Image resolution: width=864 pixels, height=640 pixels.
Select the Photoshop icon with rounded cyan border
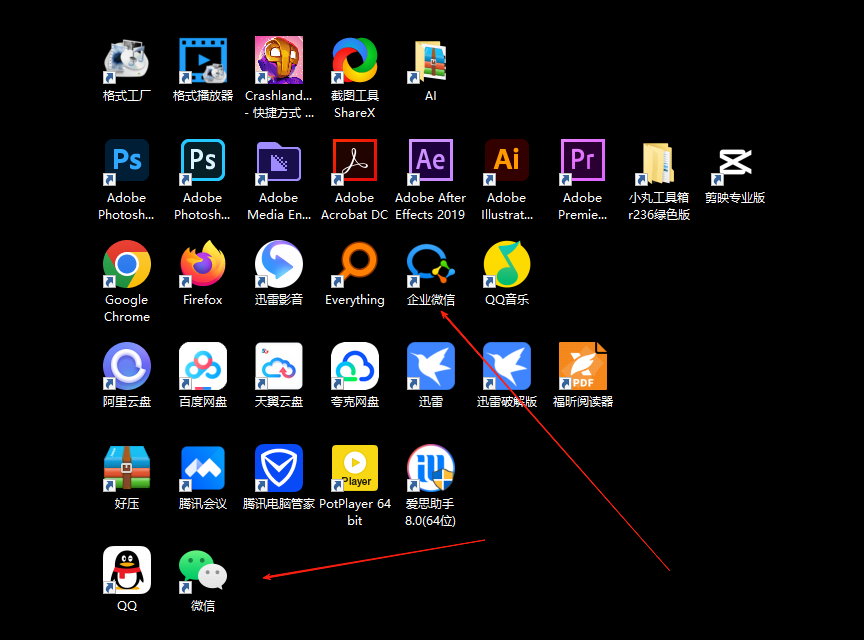click(x=203, y=162)
